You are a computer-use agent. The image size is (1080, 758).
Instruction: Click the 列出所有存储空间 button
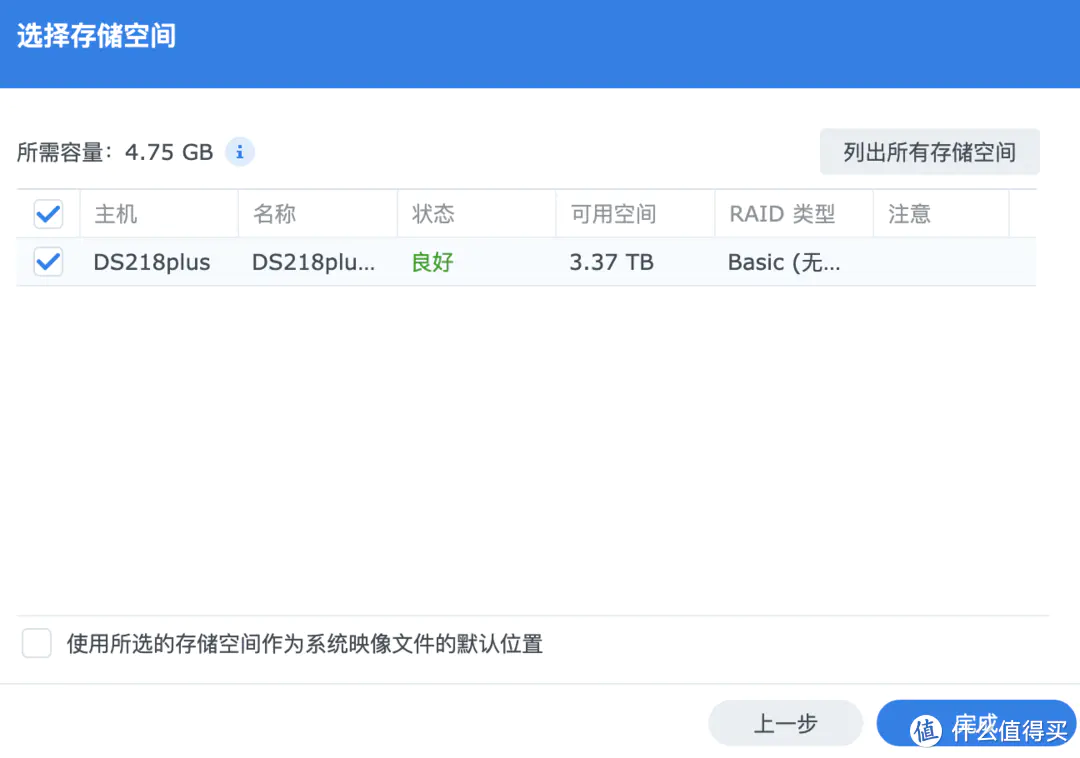pos(929,152)
